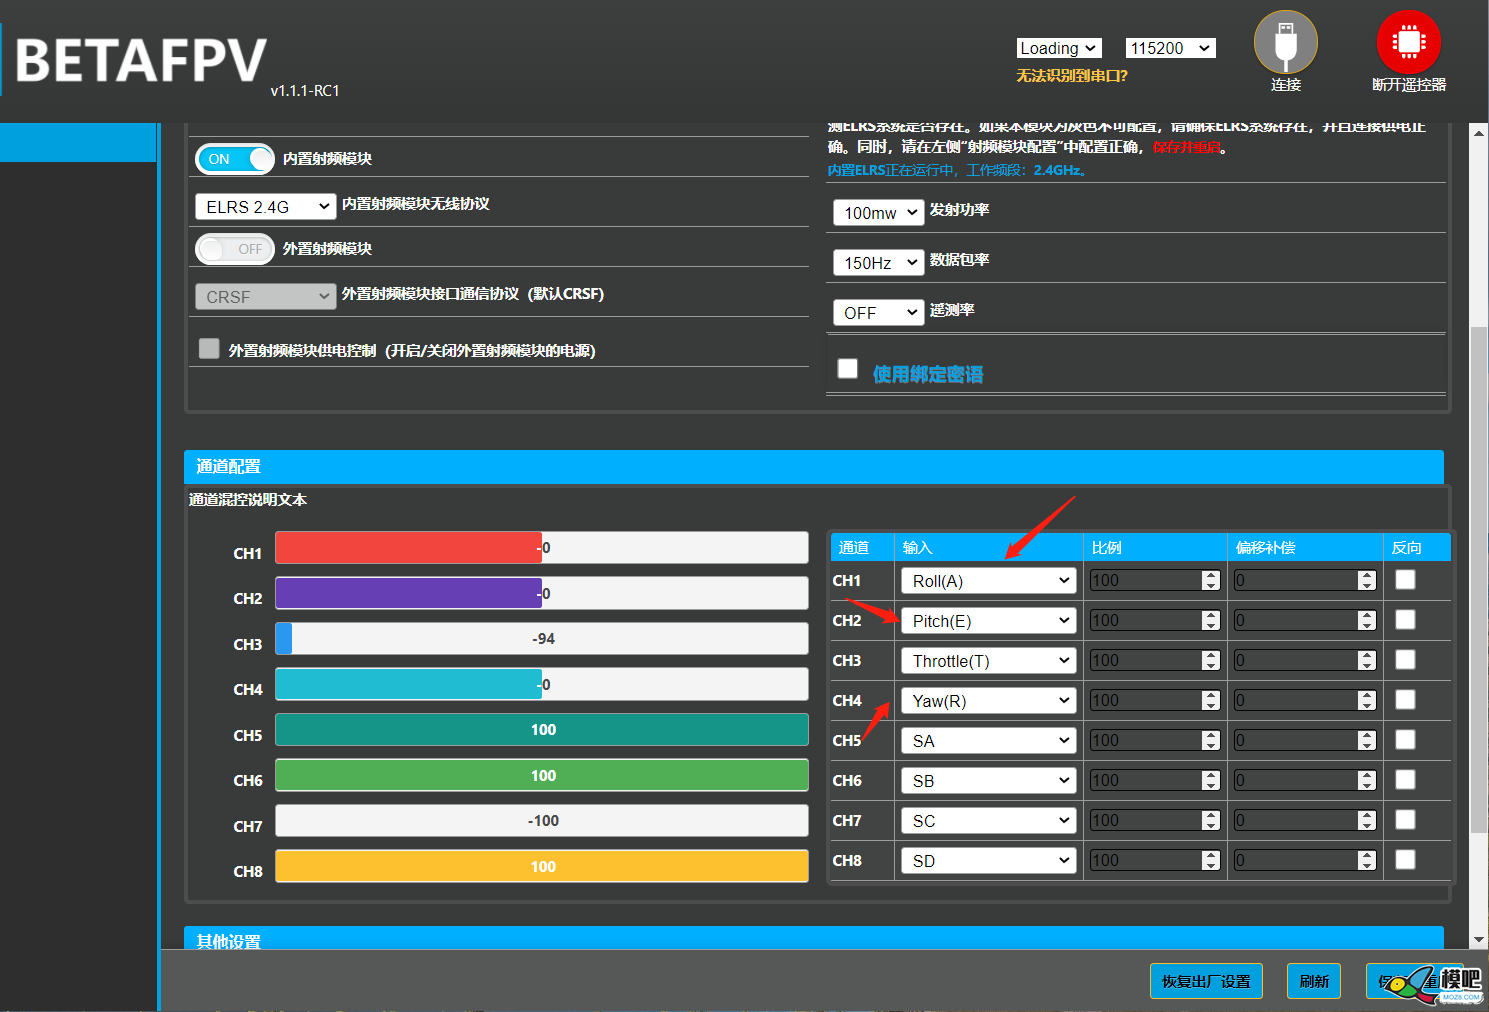This screenshot has width=1489, height=1012.
Task: Click the scrollbar up arrow
Action: pyautogui.click(x=1478, y=133)
